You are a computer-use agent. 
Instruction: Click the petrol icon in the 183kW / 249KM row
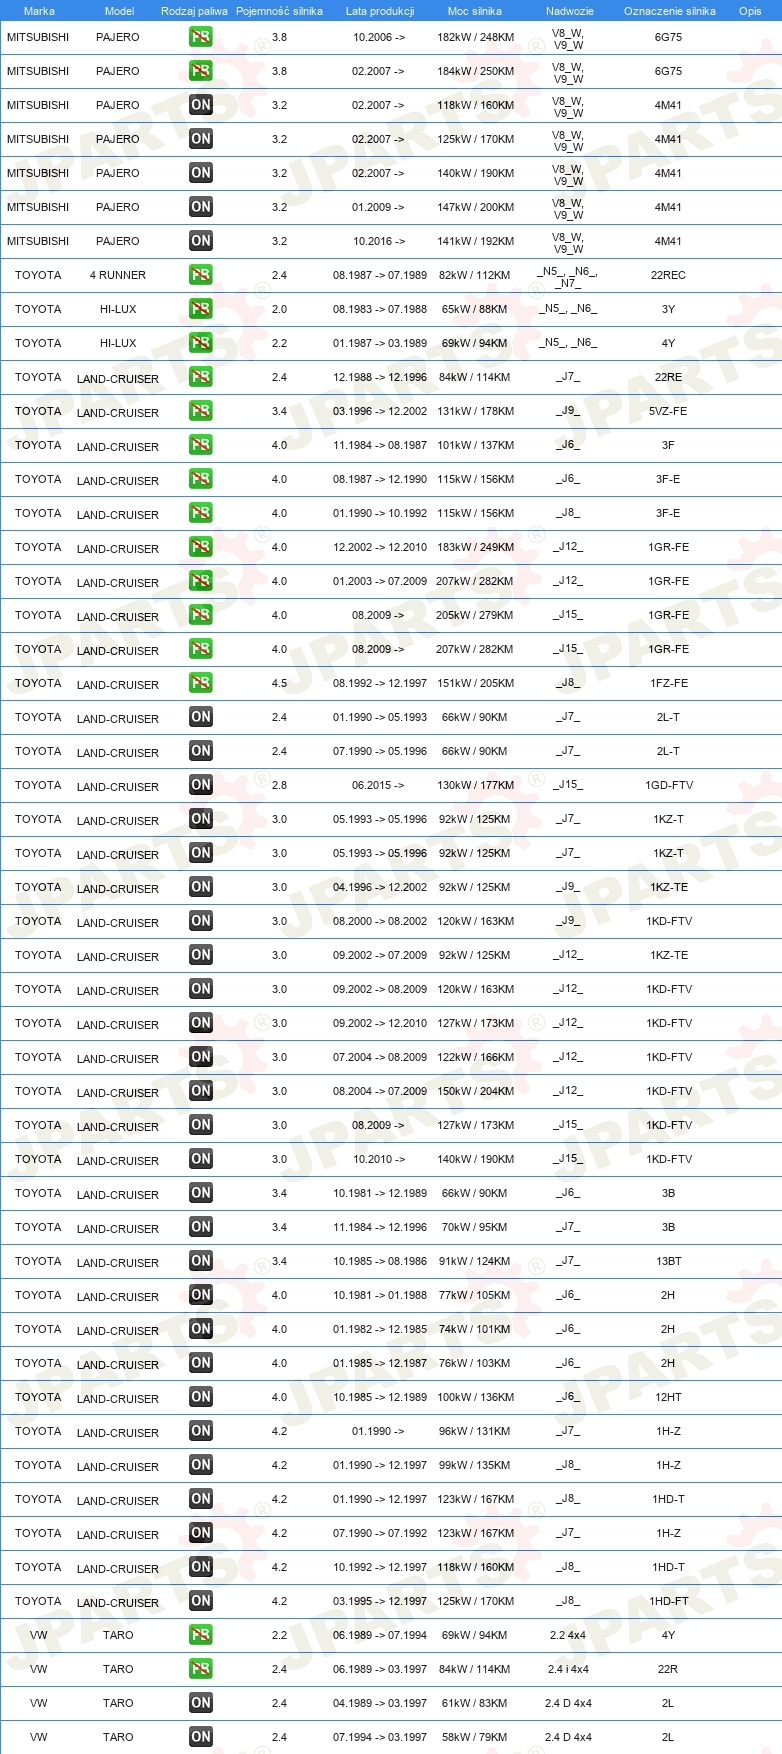[201, 547]
